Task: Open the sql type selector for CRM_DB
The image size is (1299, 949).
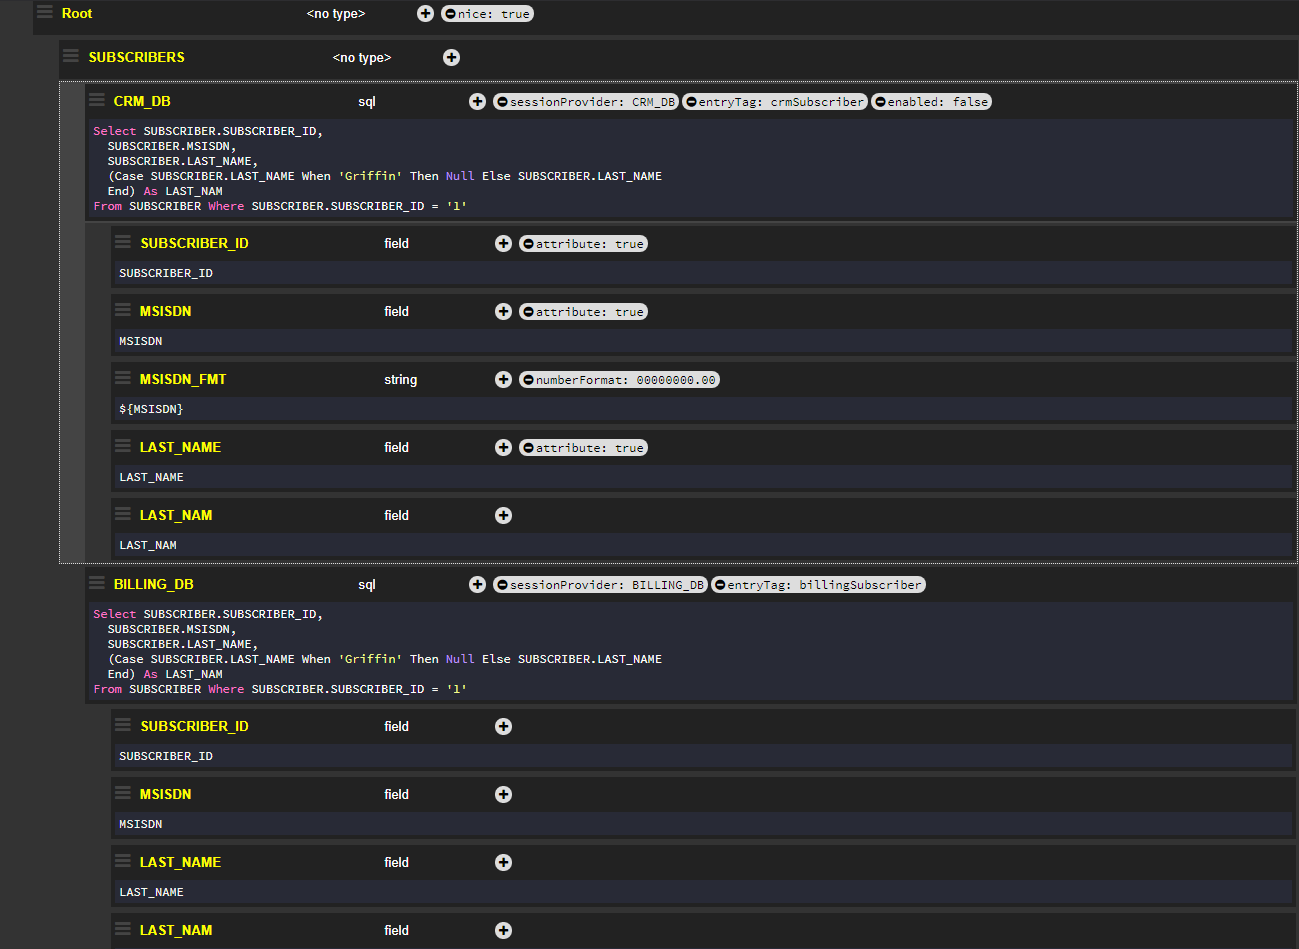Action: [367, 102]
